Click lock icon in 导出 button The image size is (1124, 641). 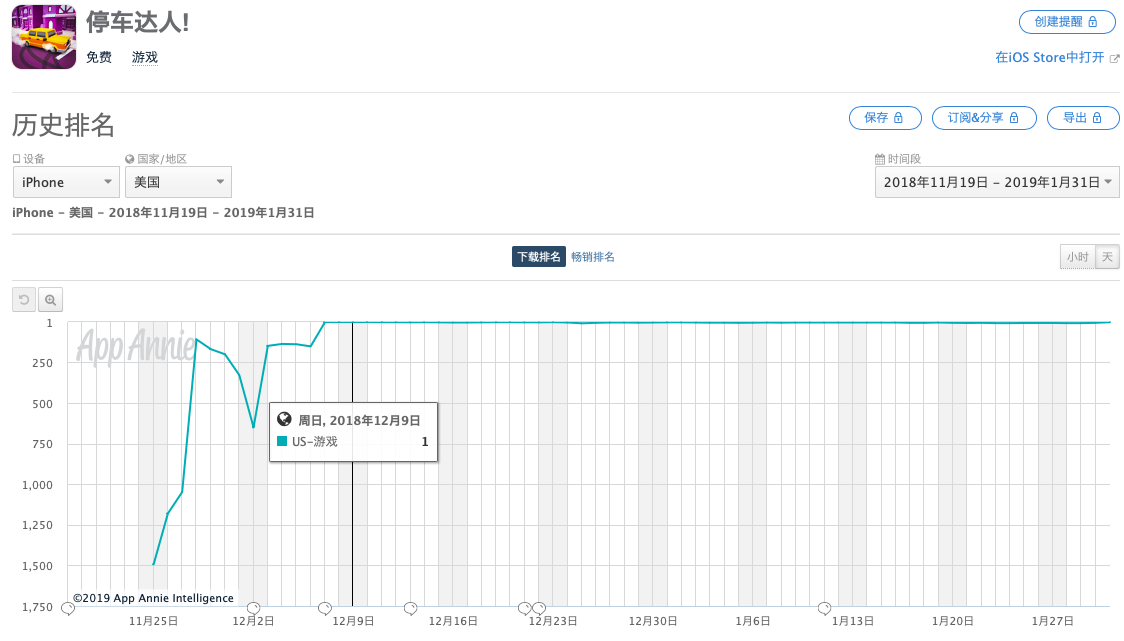pyautogui.click(x=1097, y=118)
